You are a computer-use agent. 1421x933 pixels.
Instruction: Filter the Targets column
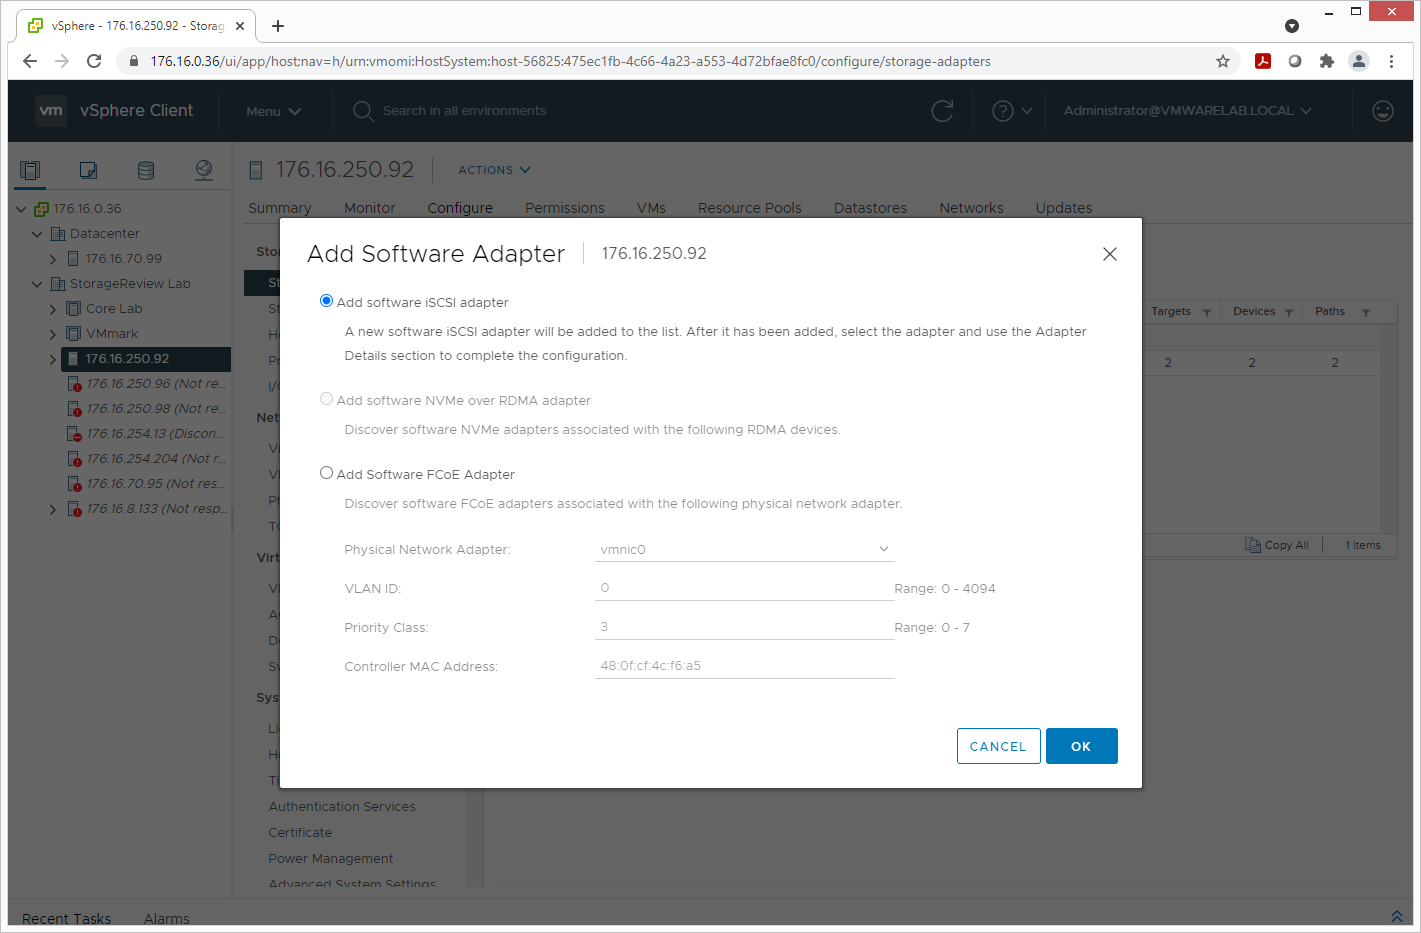1207,313
